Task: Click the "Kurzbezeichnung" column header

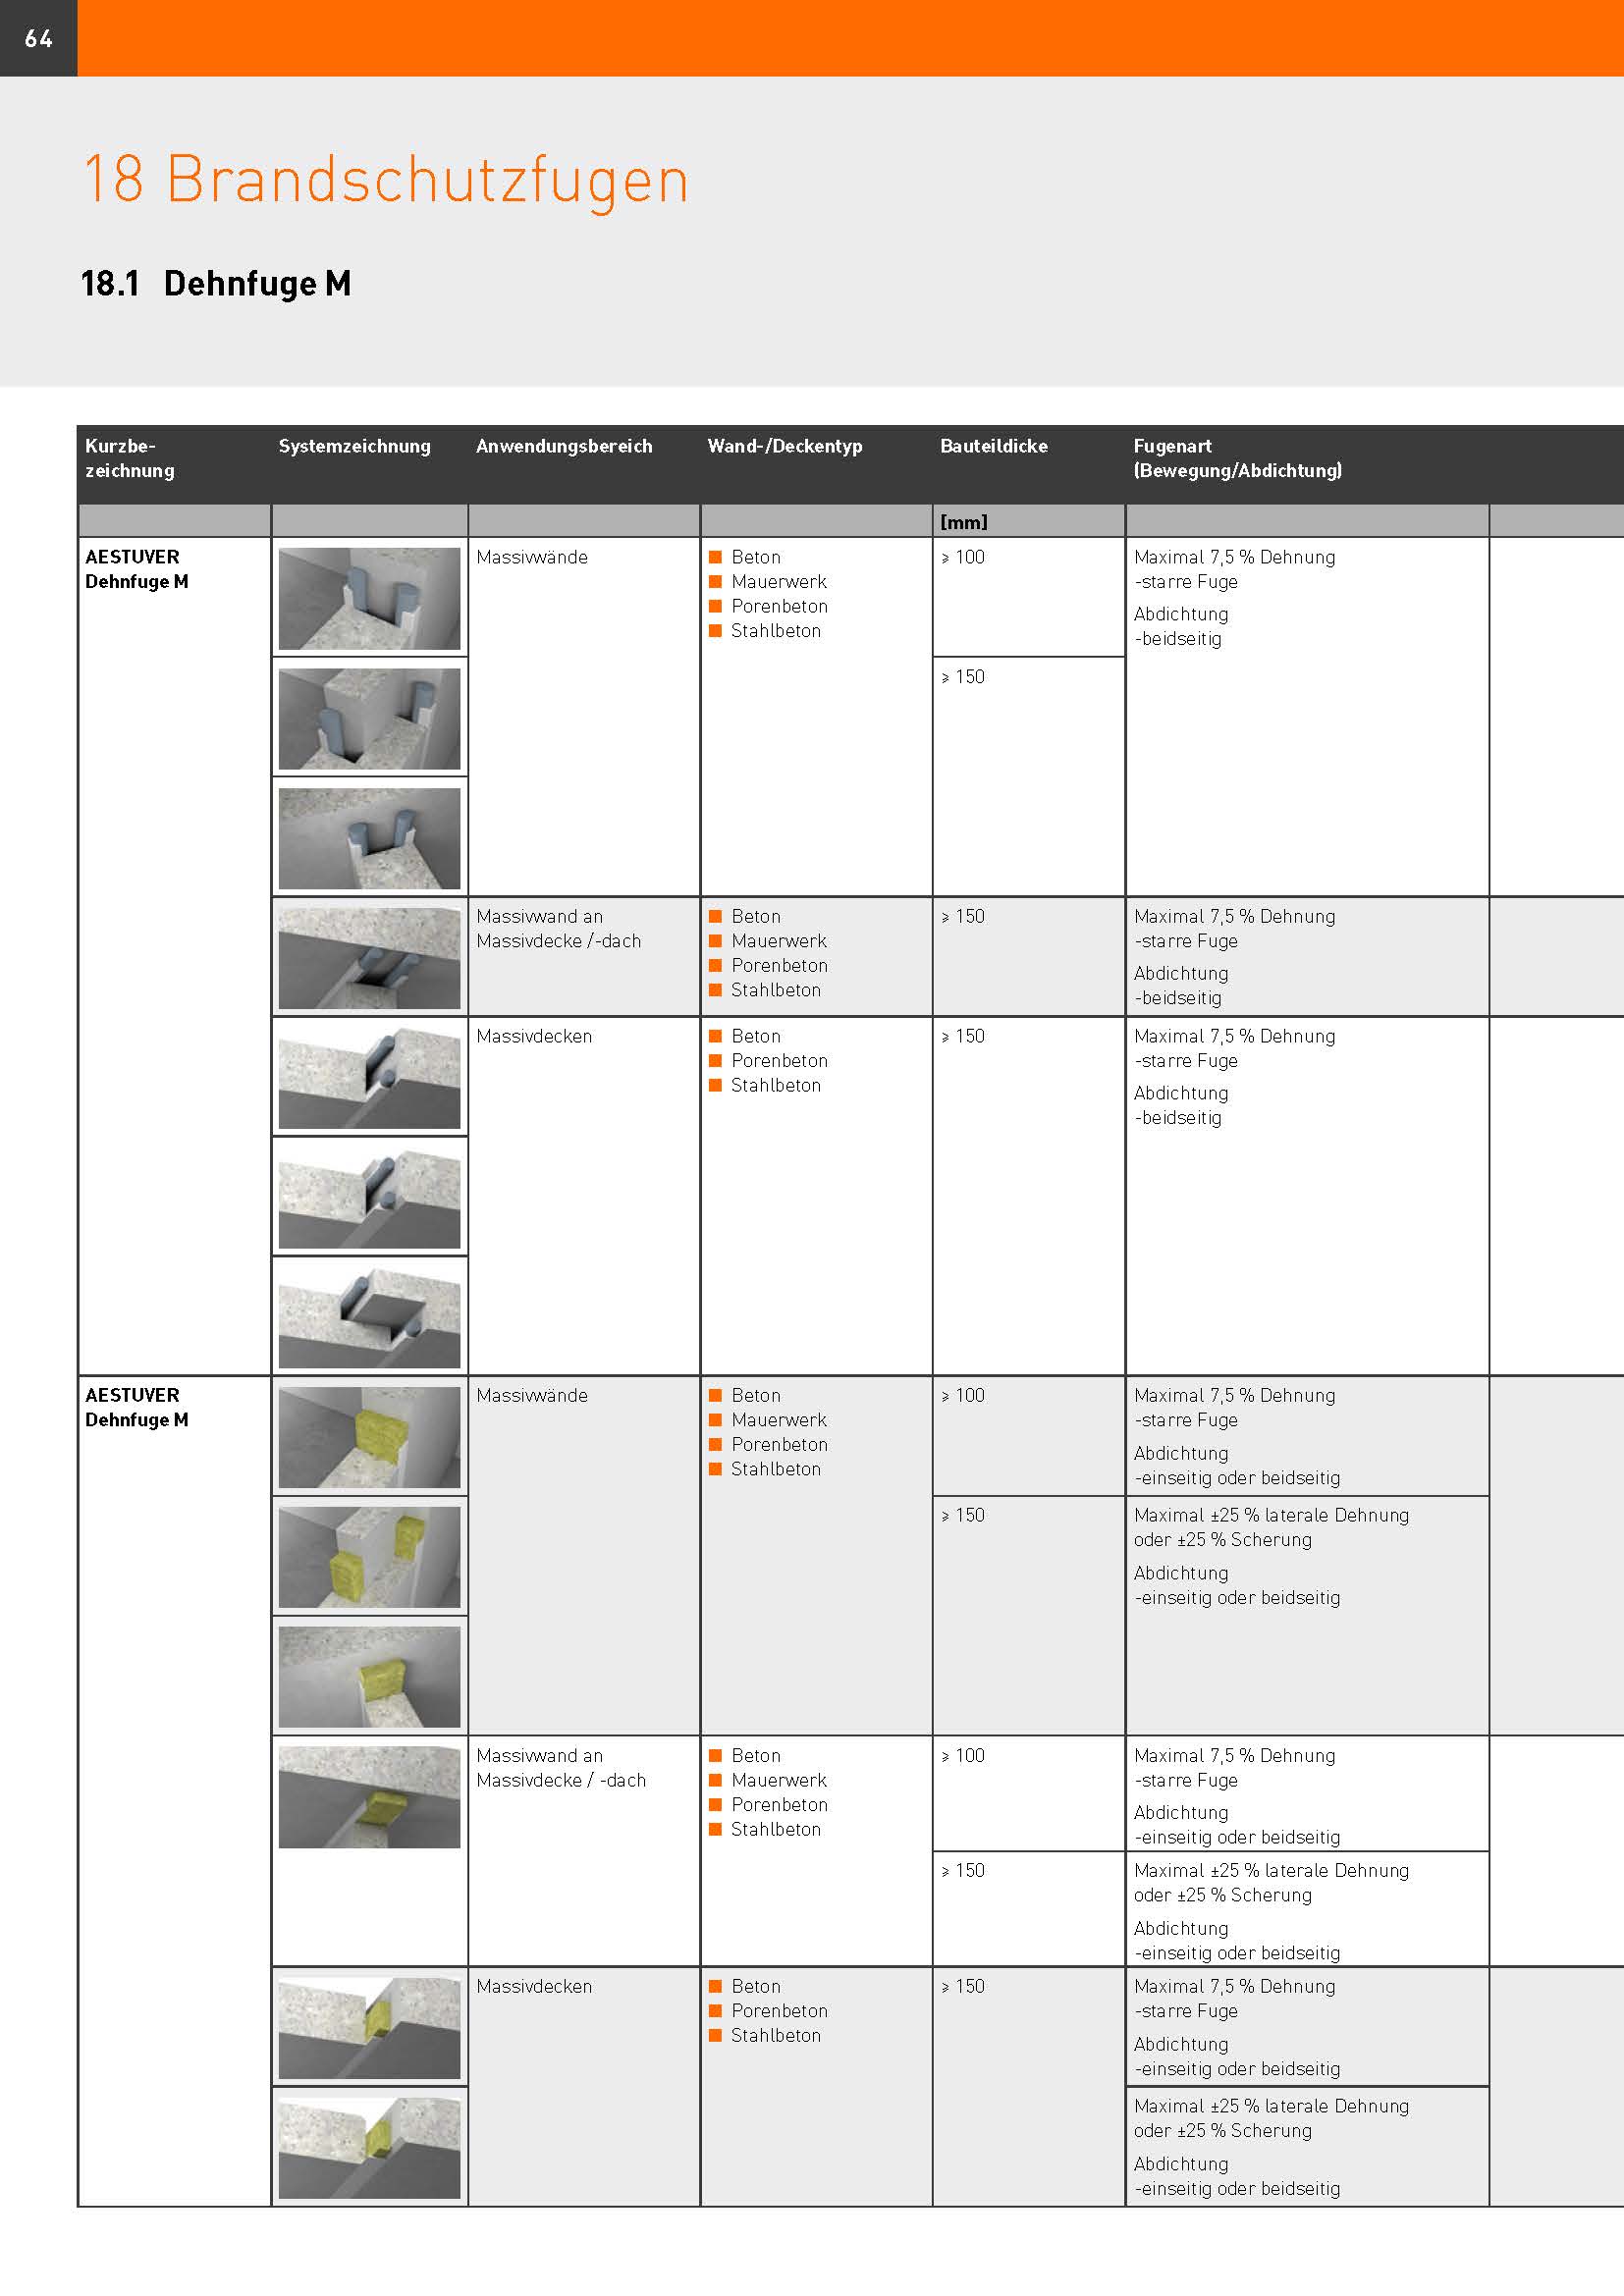Action: point(129,458)
